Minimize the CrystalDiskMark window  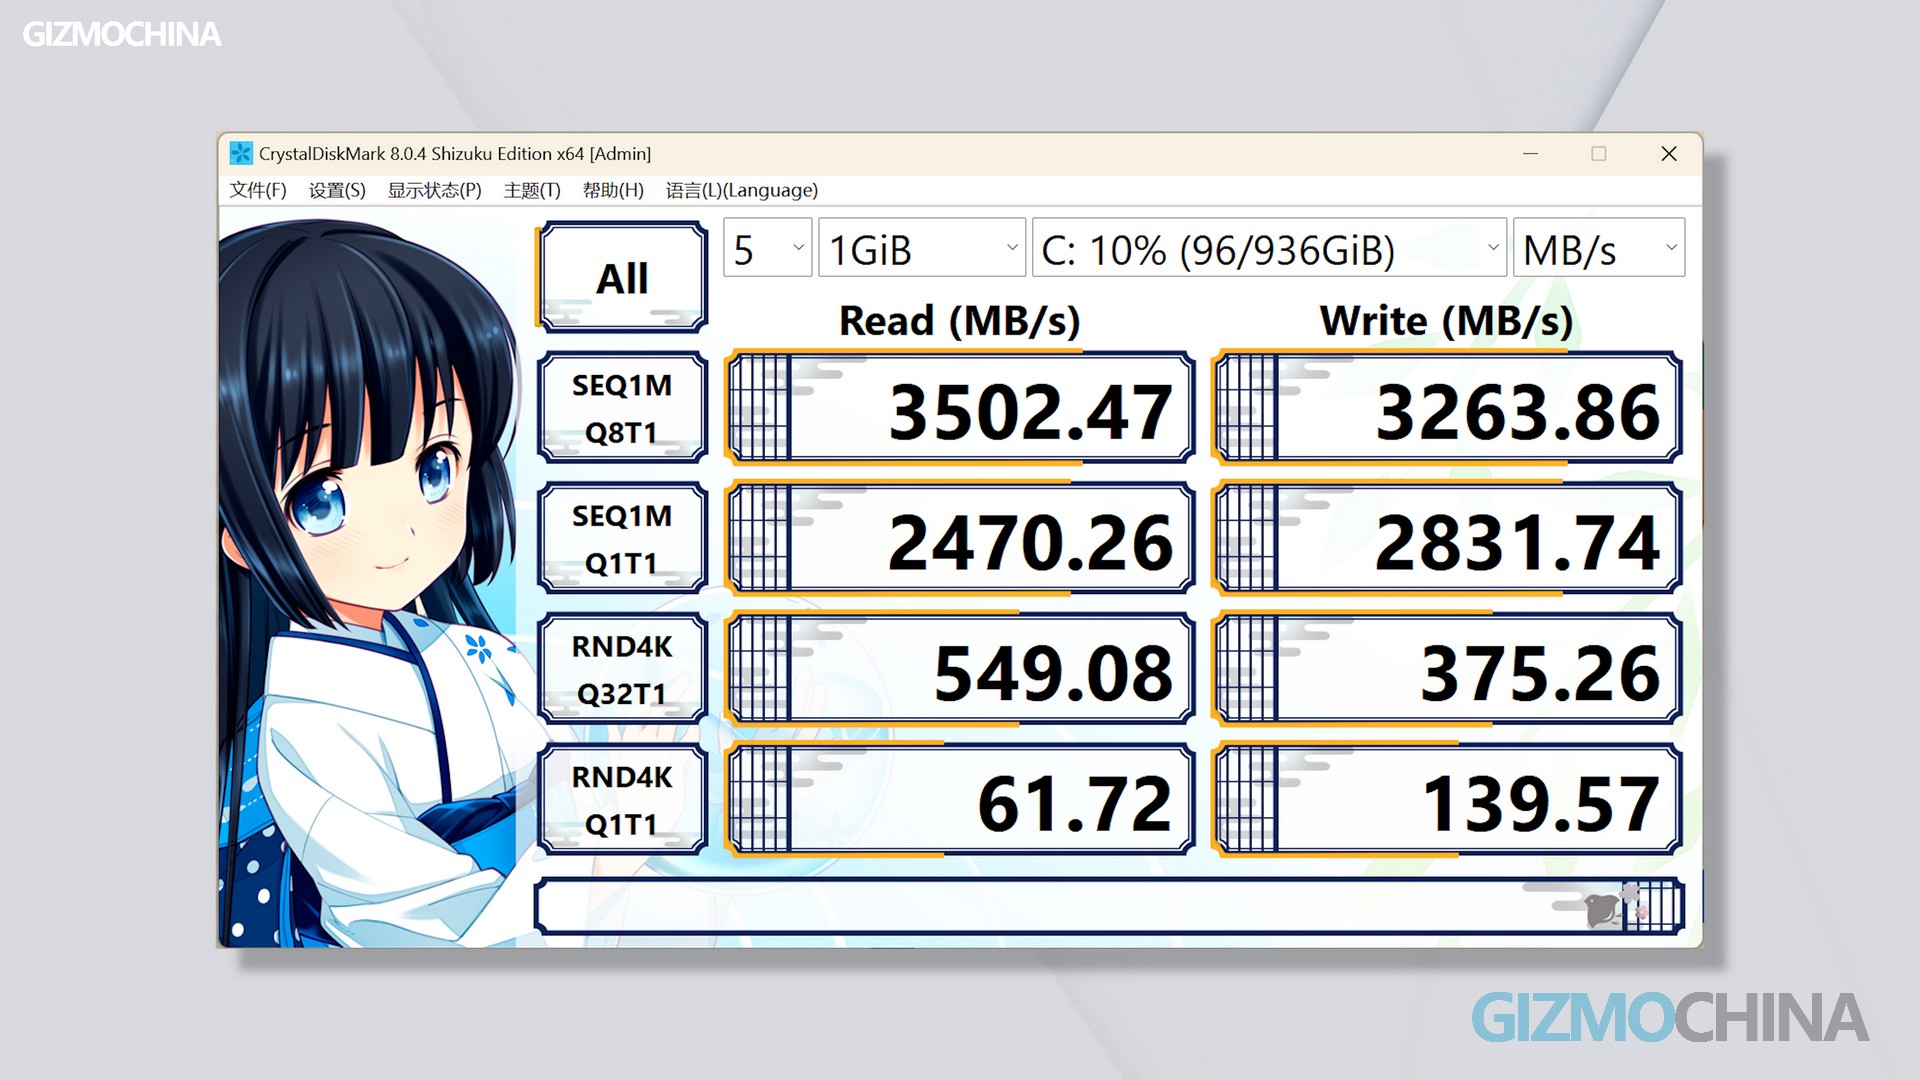(1530, 153)
